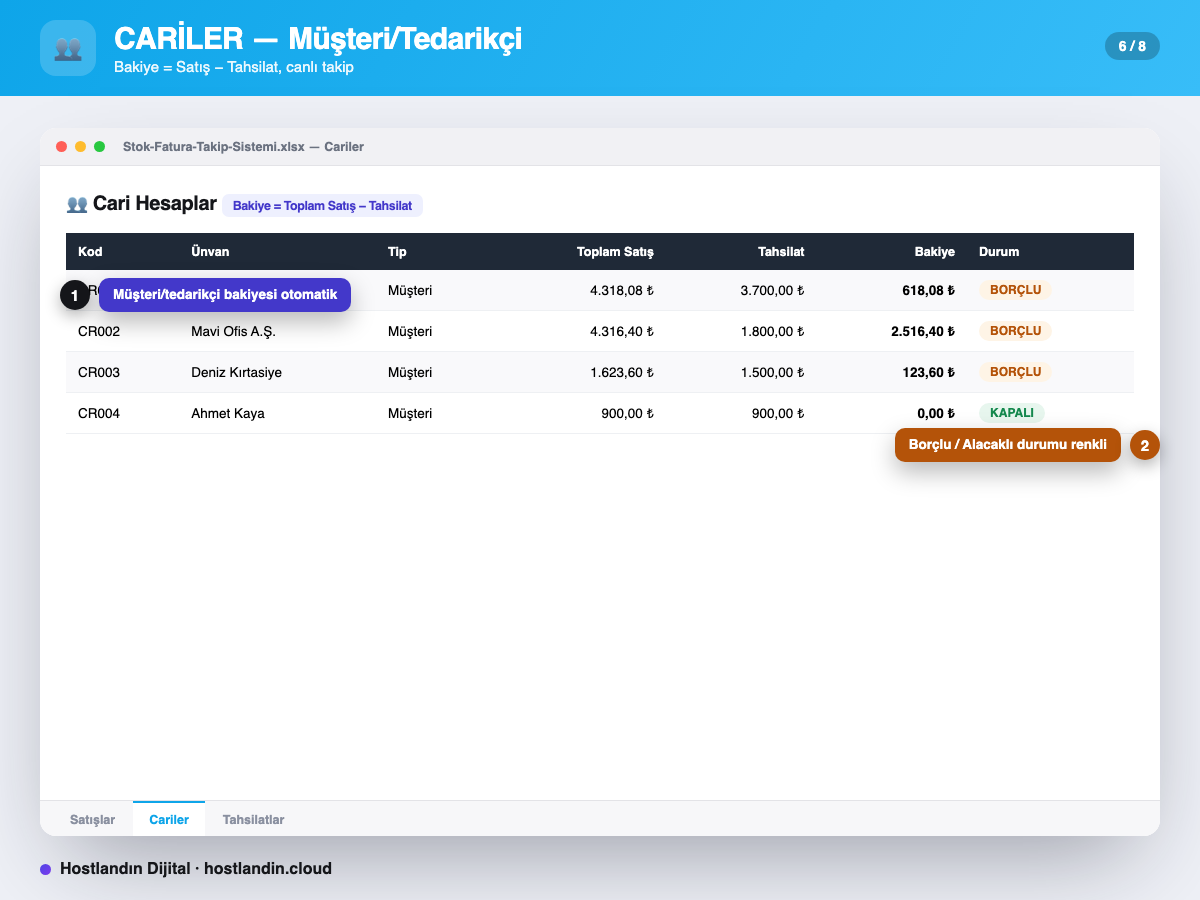Click the 6 / 8 page indicator

click(x=1132, y=46)
